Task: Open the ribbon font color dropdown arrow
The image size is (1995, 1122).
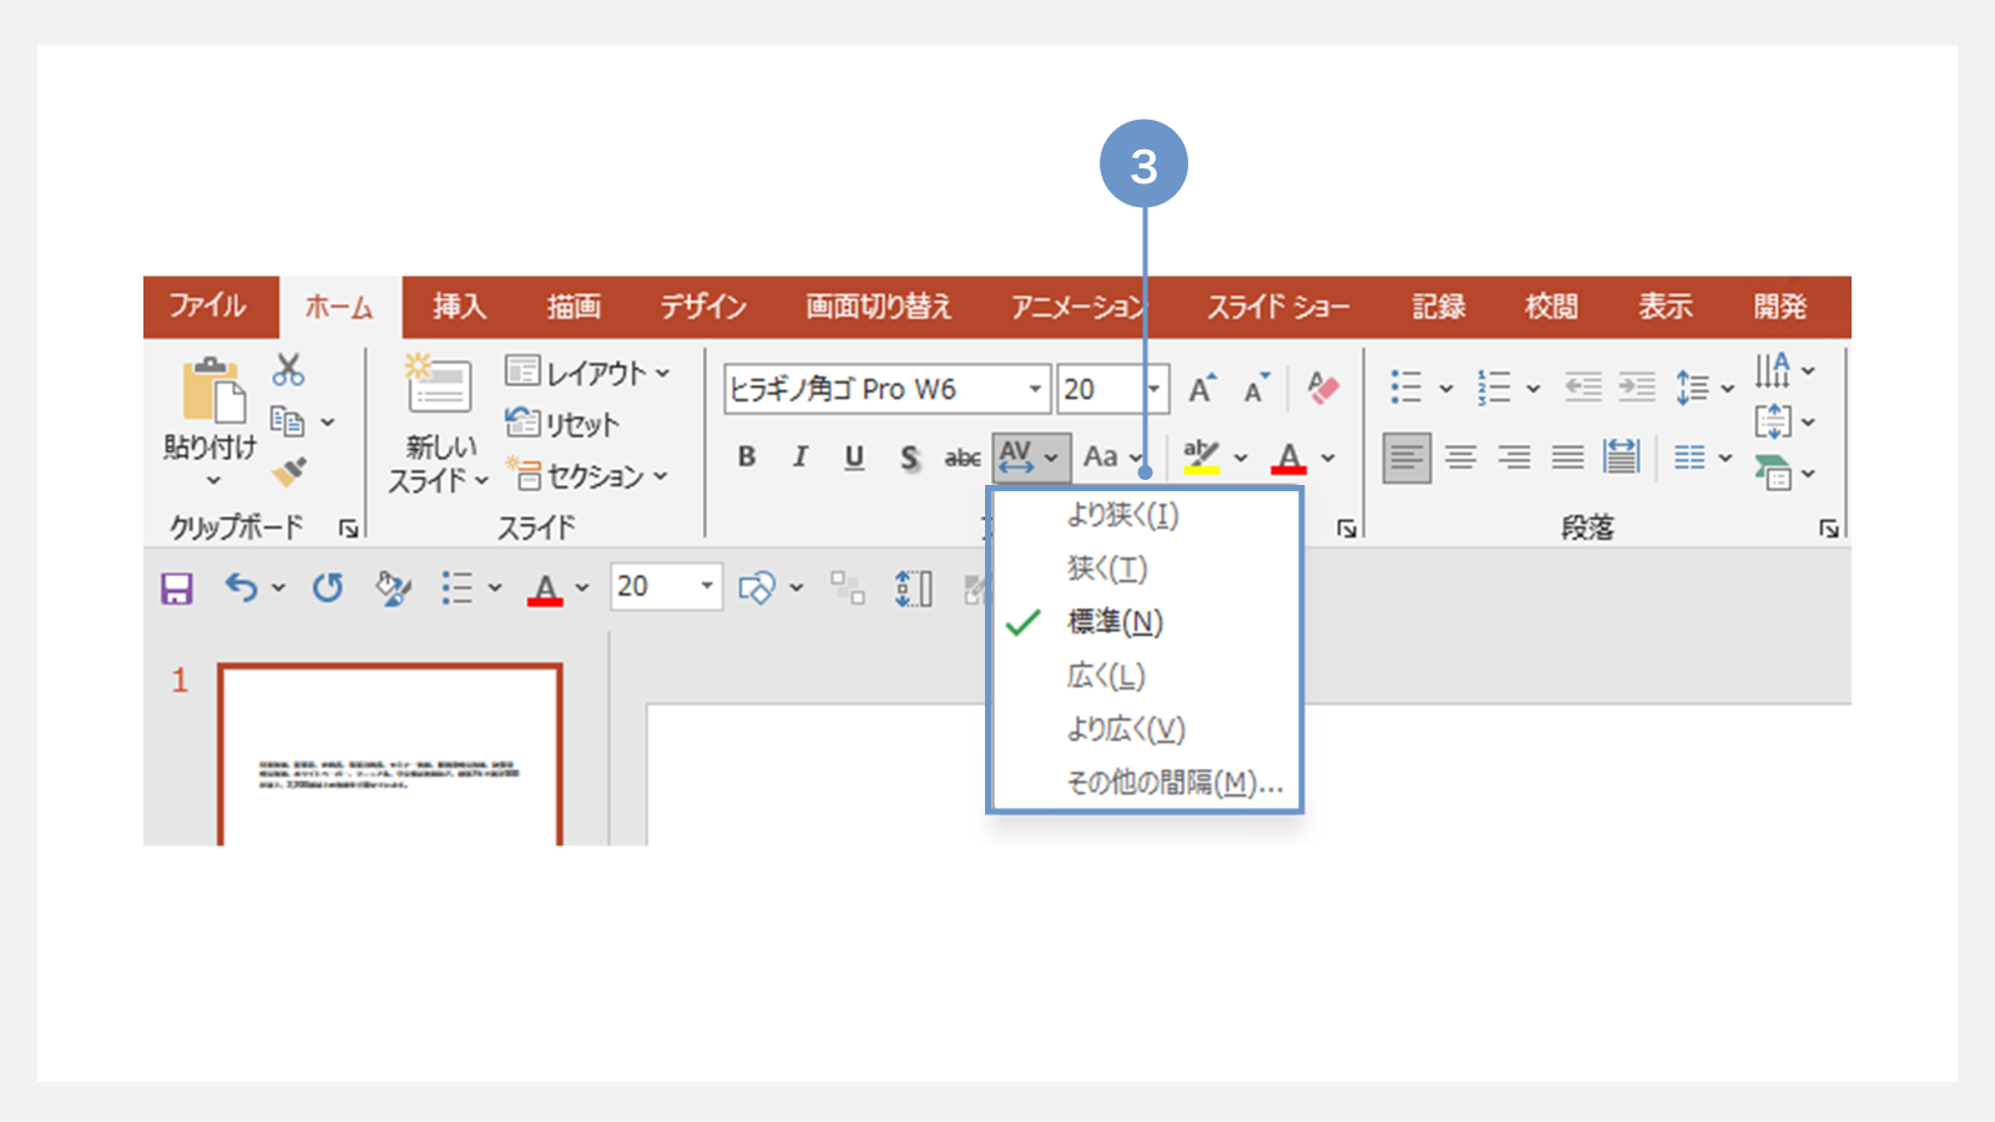Action: click(1328, 458)
